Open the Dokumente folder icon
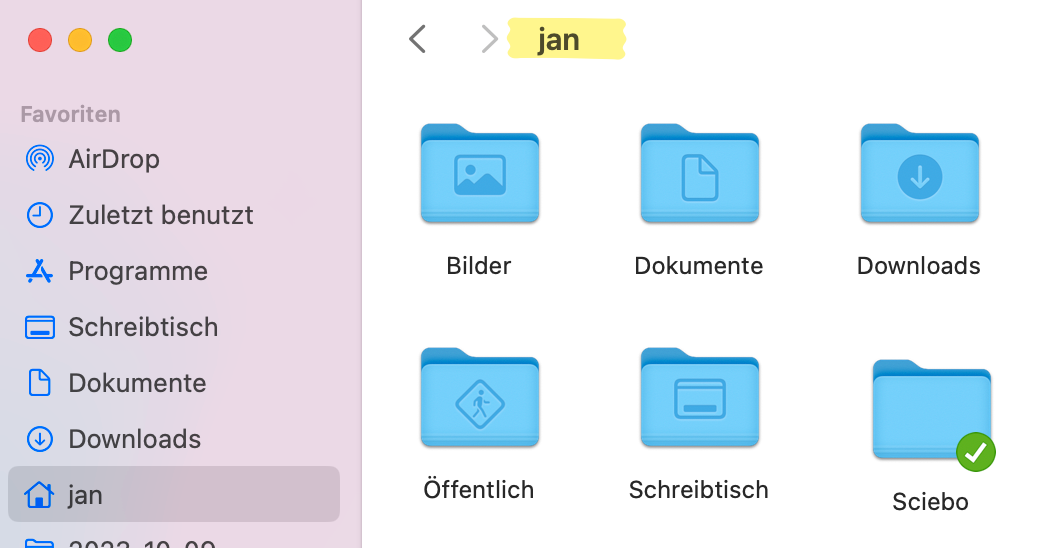The width and height of the screenshot is (1062, 548). pos(699,174)
